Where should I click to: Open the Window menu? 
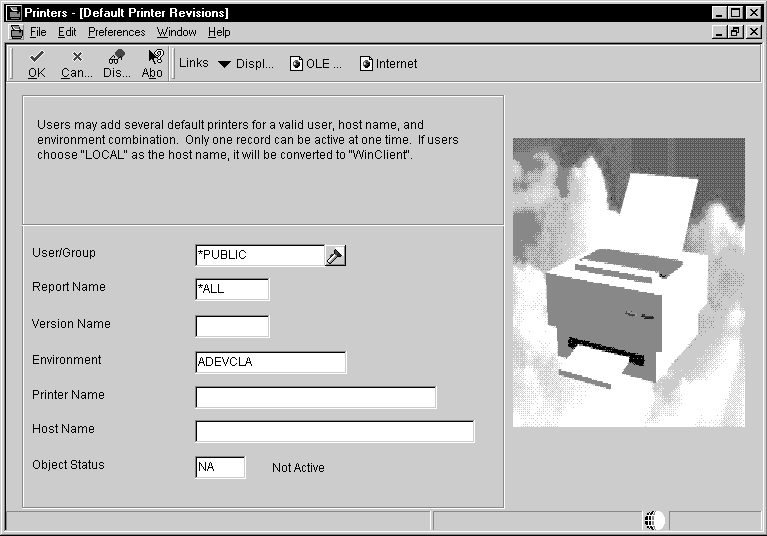[x=177, y=32]
